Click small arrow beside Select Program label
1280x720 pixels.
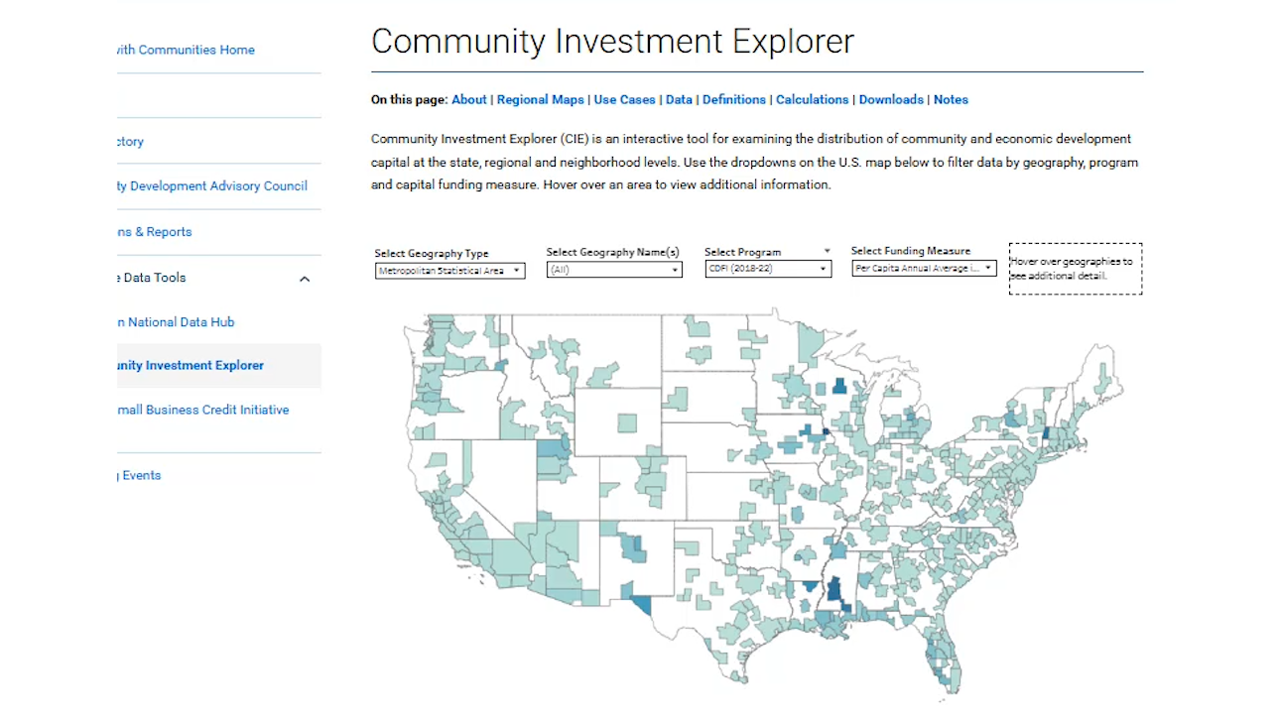click(827, 251)
